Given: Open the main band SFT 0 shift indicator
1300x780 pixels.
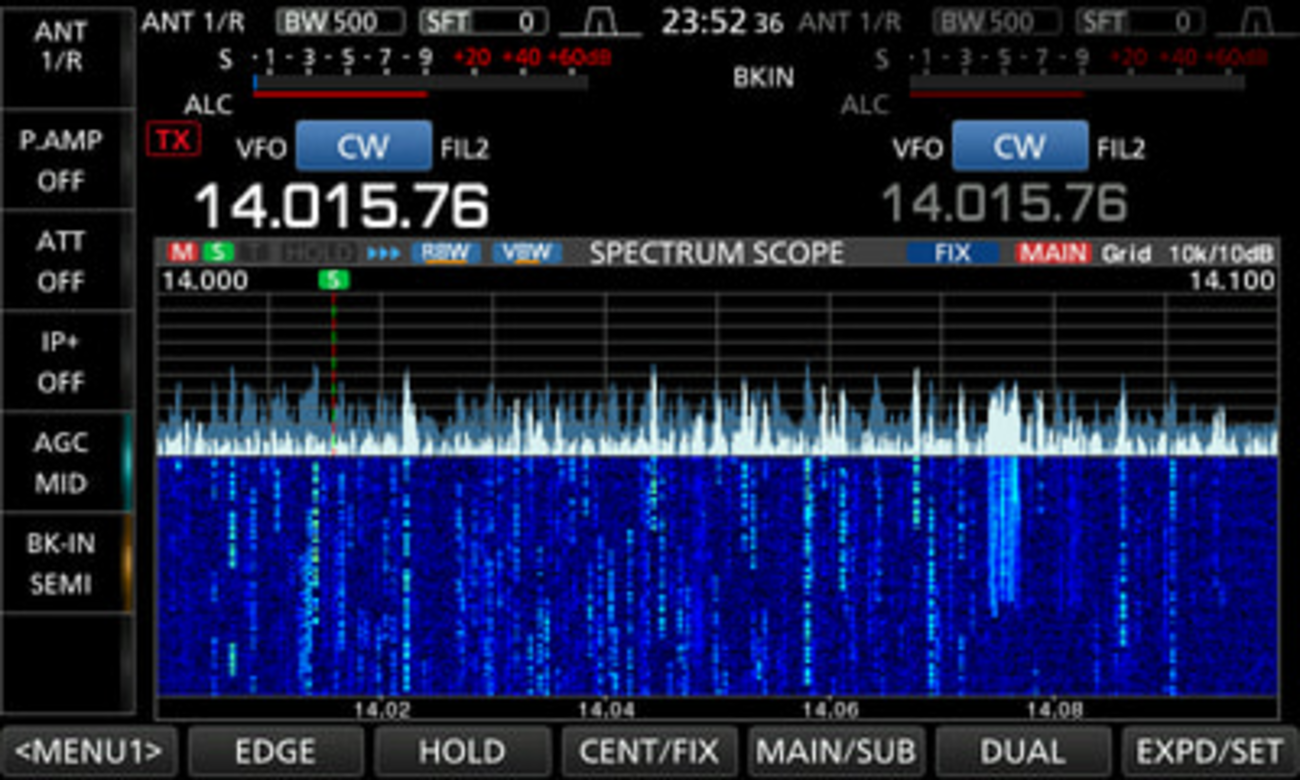Looking at the screenshot, I should [x=483, y=22].
